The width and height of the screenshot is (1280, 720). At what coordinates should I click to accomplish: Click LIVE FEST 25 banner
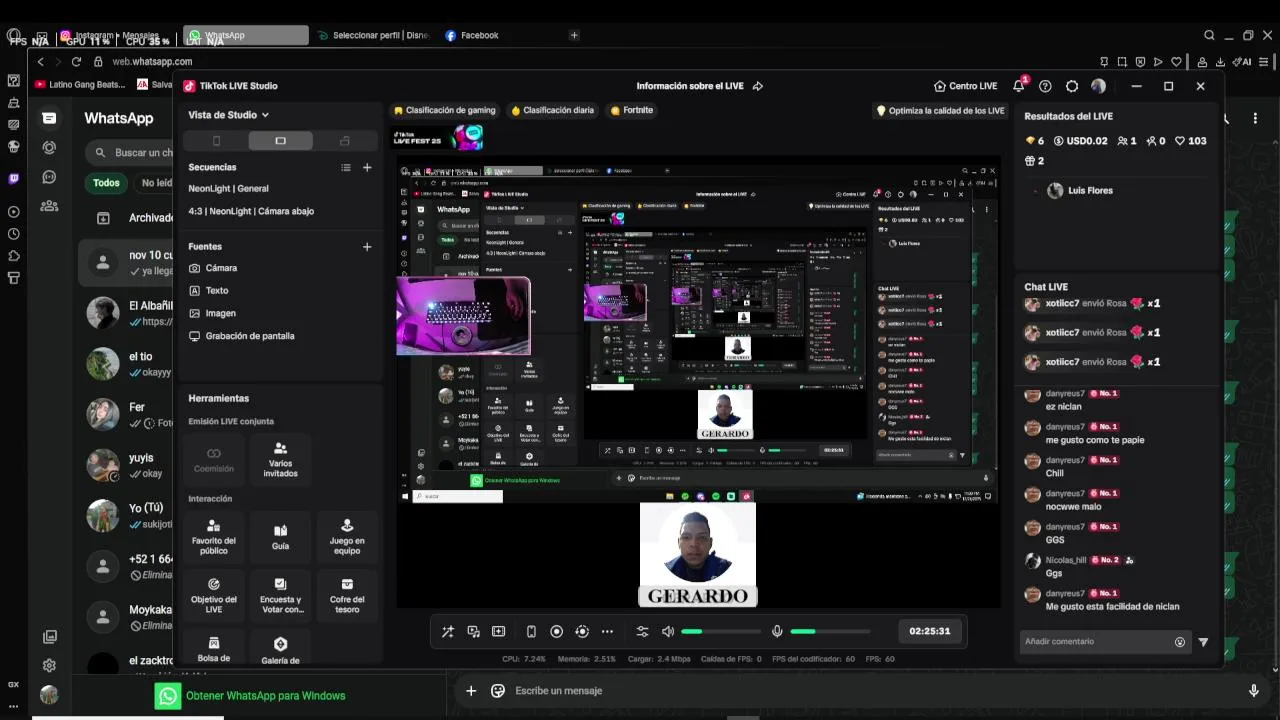tap(438, 137)
